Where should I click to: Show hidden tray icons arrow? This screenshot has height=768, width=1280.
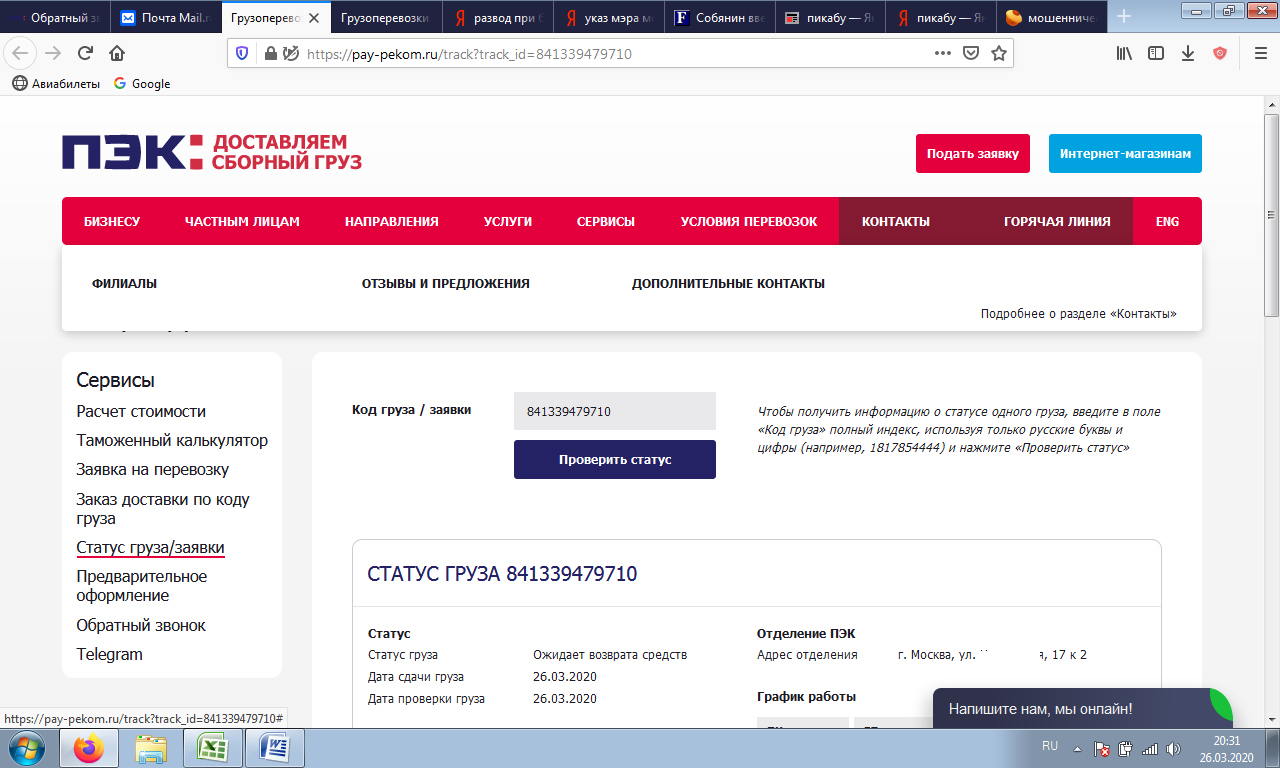coord(1077,748)
